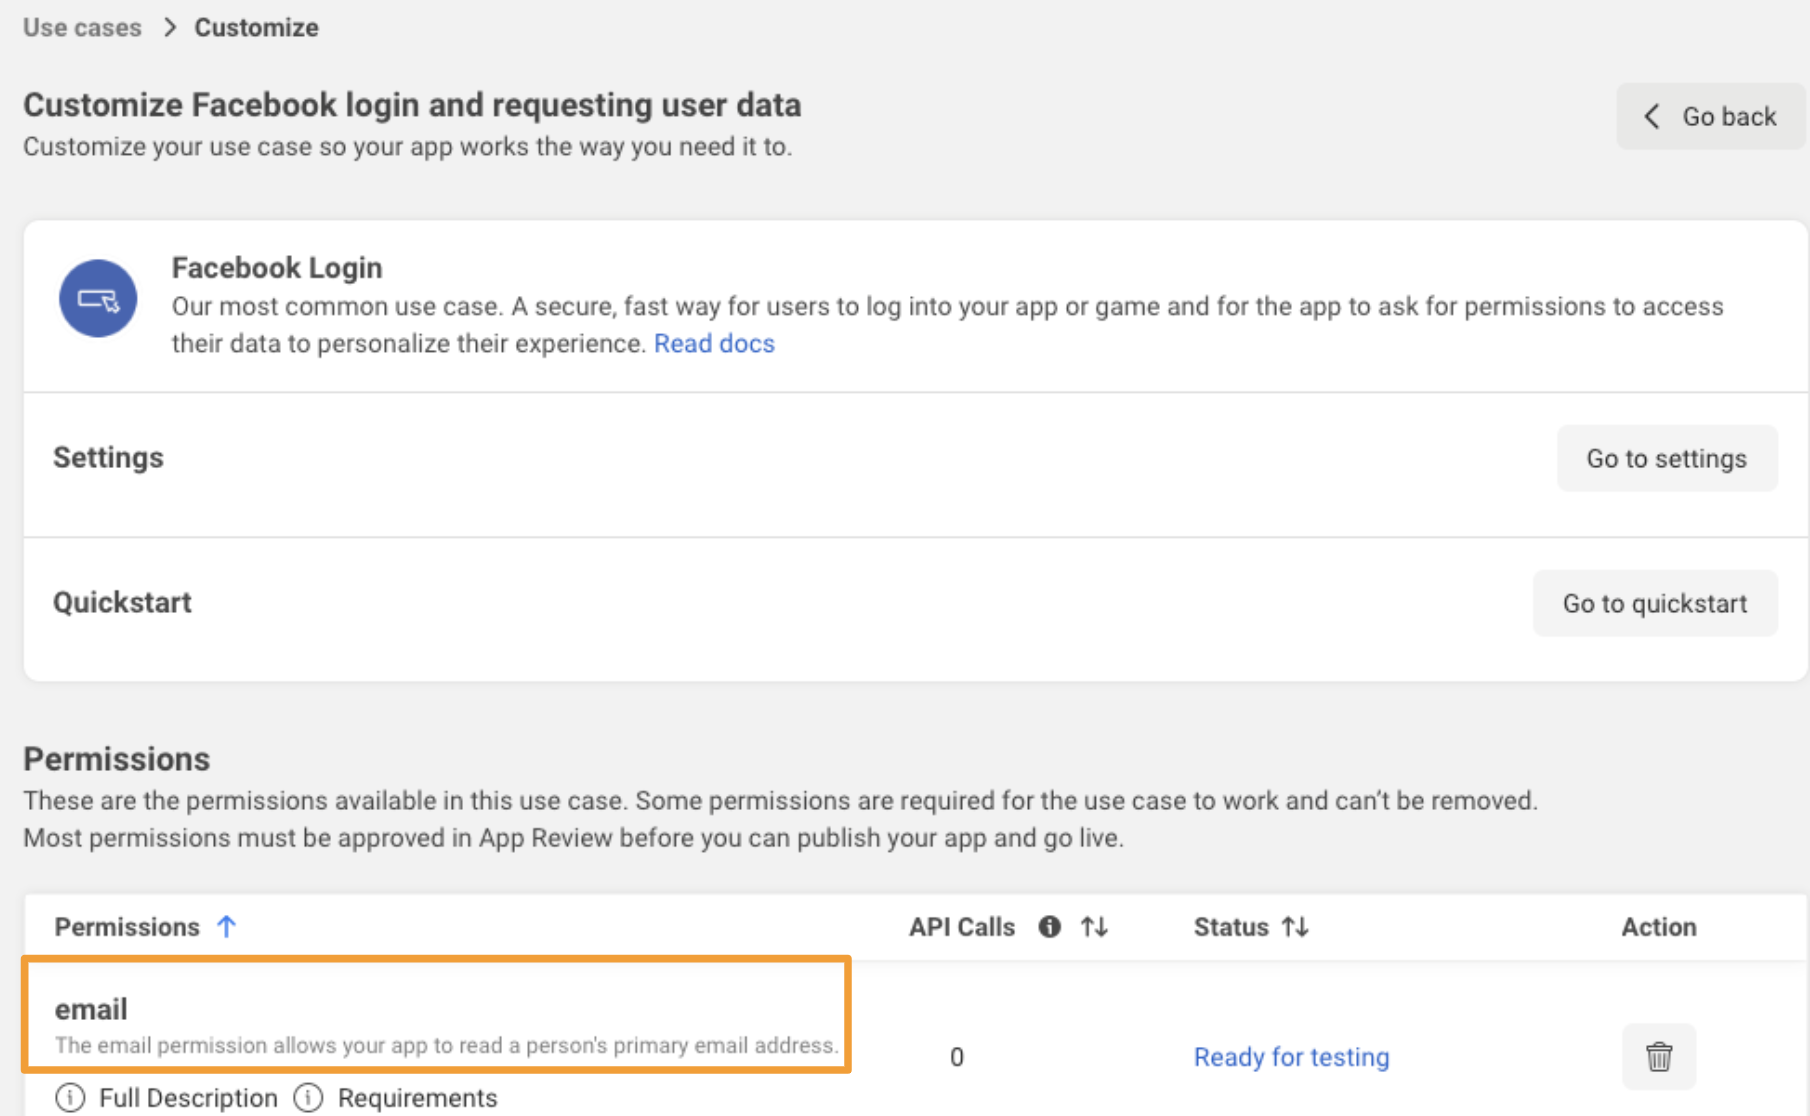The width and height of the screenshot is (1810, 1116).
Task: Click the API Calls column header
Action: (961, 927)
